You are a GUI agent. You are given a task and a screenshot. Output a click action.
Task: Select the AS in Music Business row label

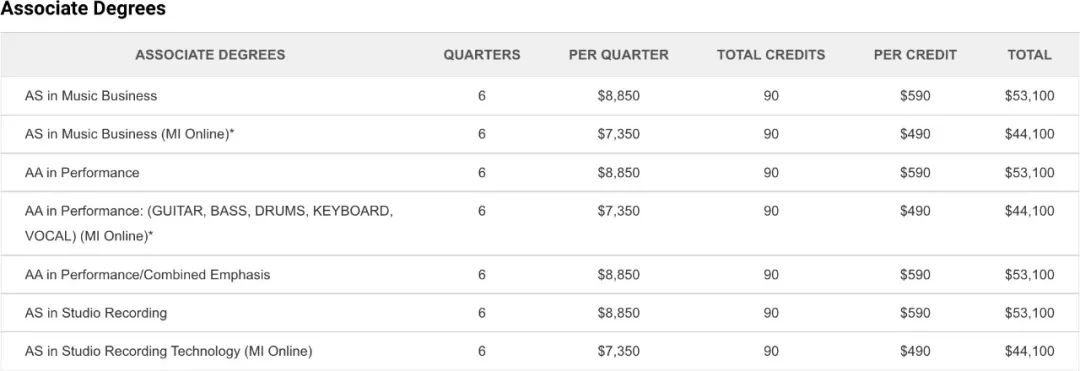point(91,96)
